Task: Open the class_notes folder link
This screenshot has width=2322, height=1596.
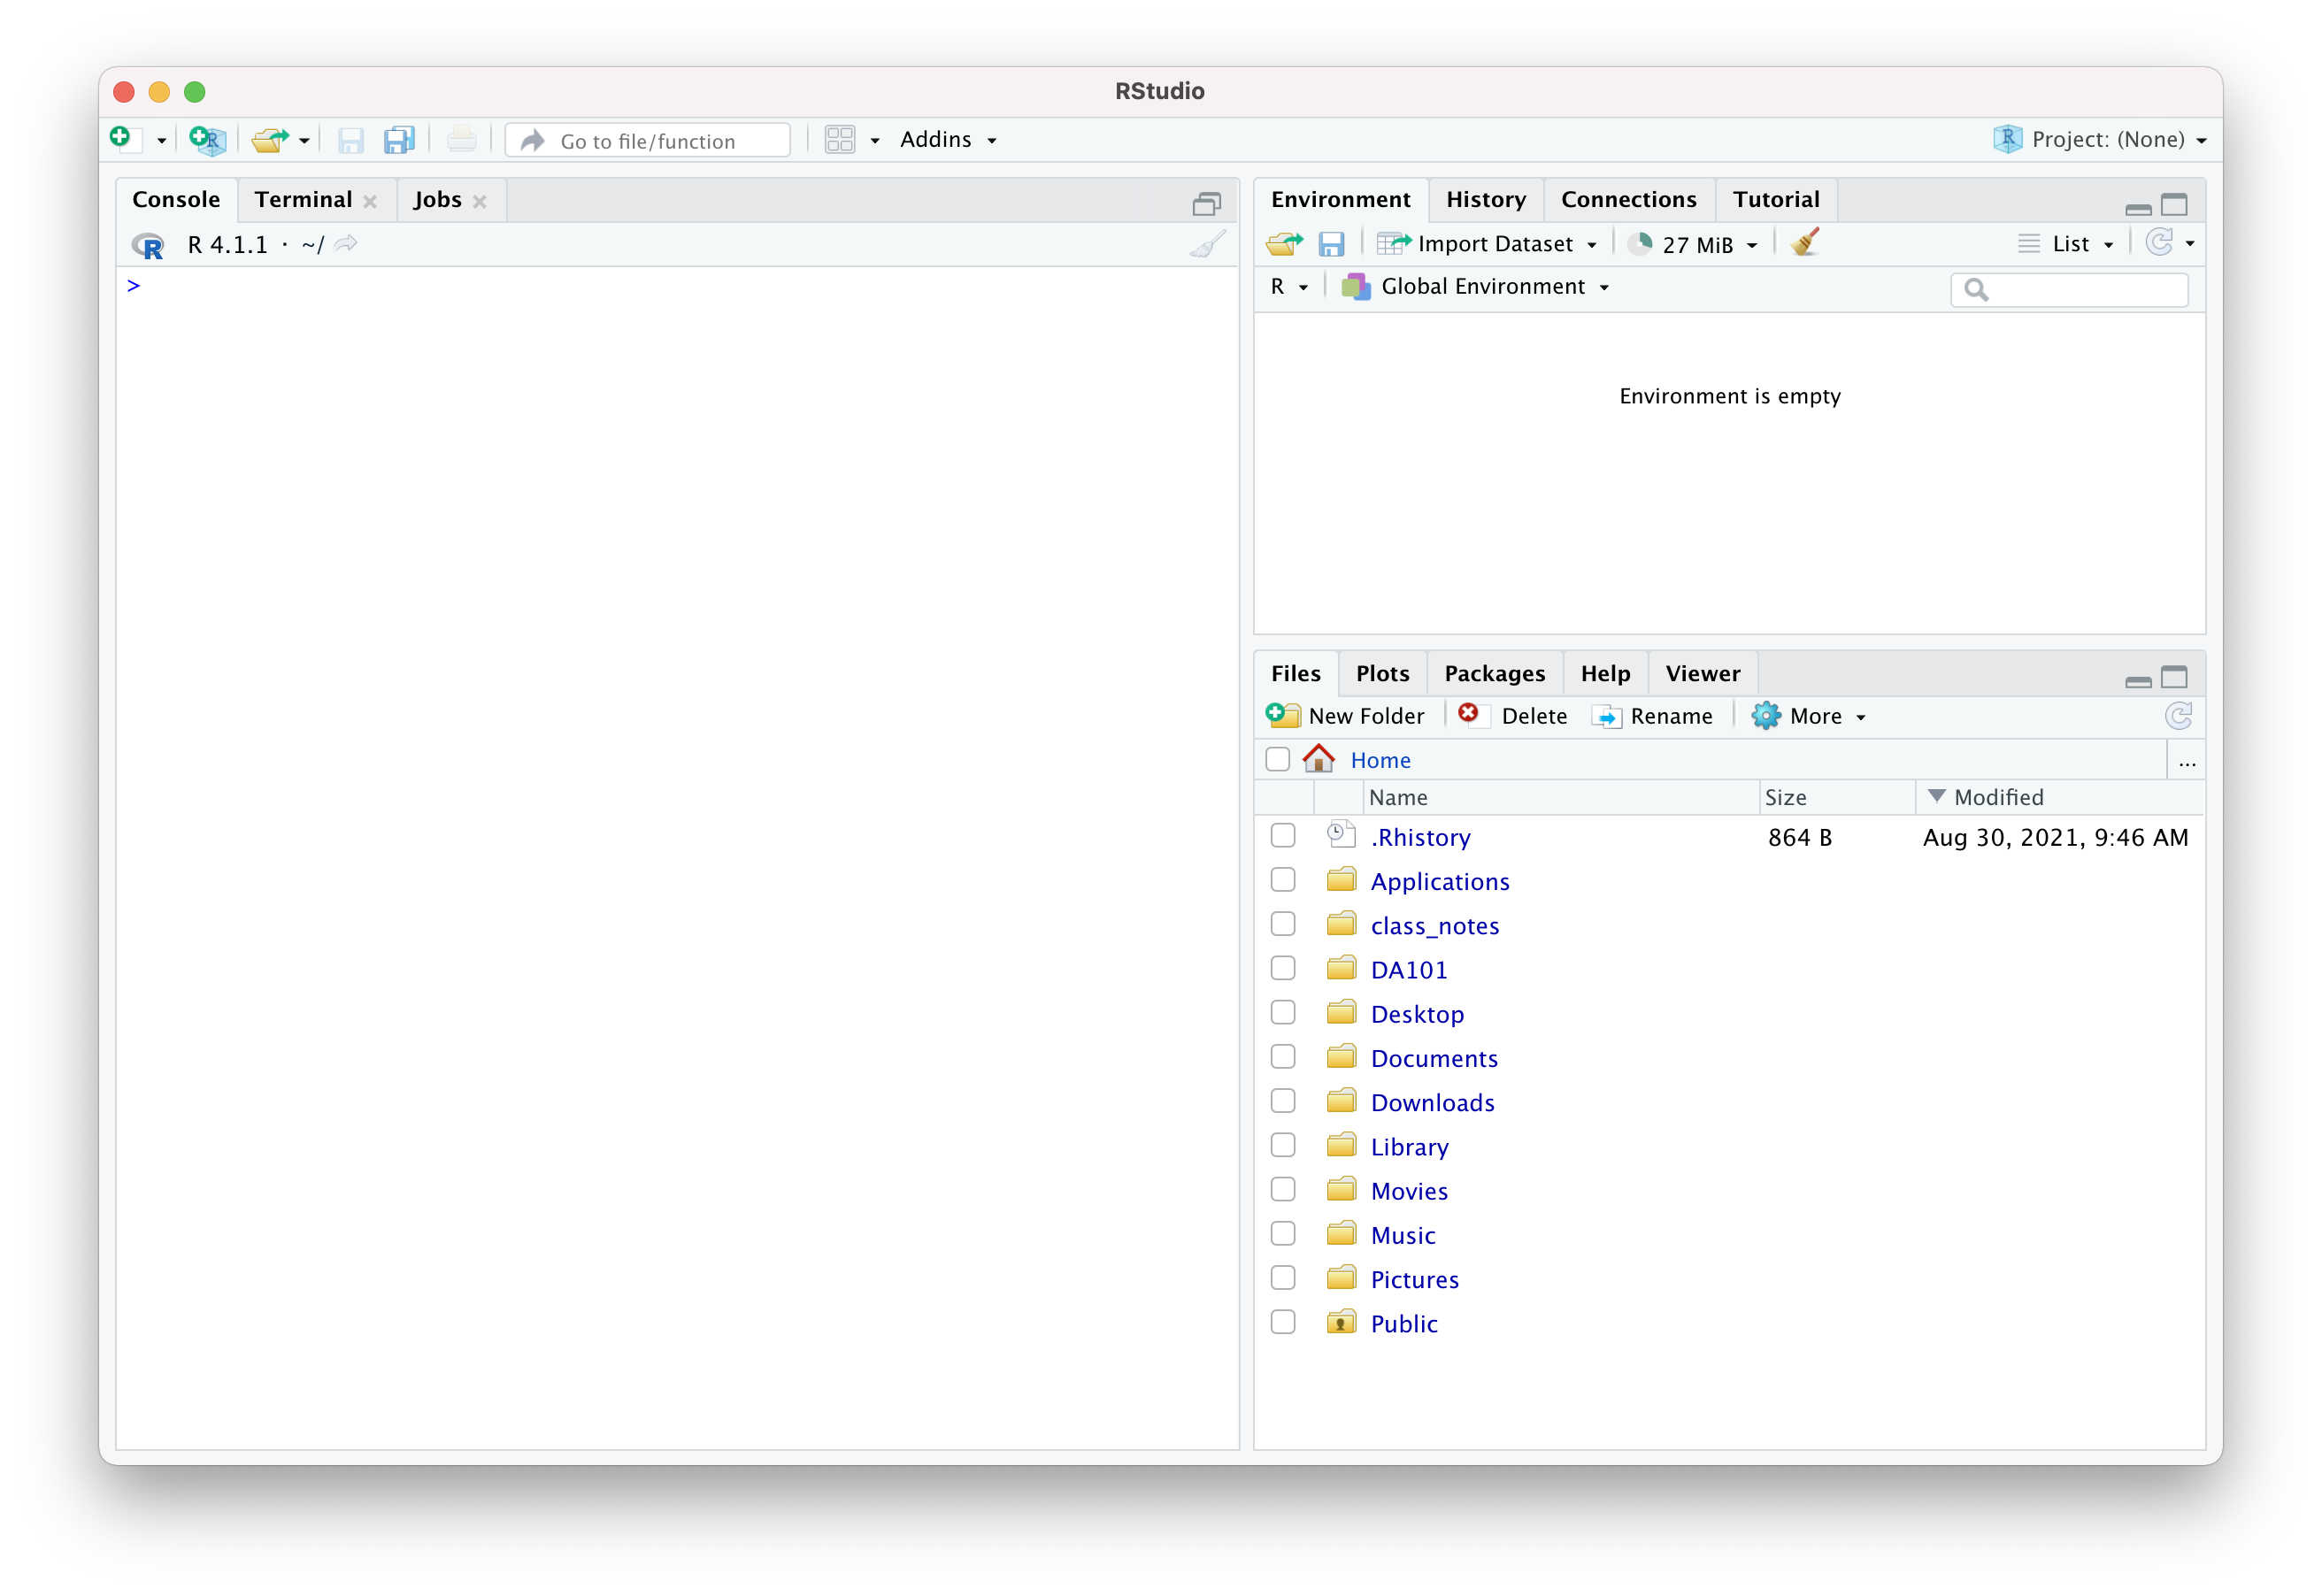Action: click(1434, 926)
